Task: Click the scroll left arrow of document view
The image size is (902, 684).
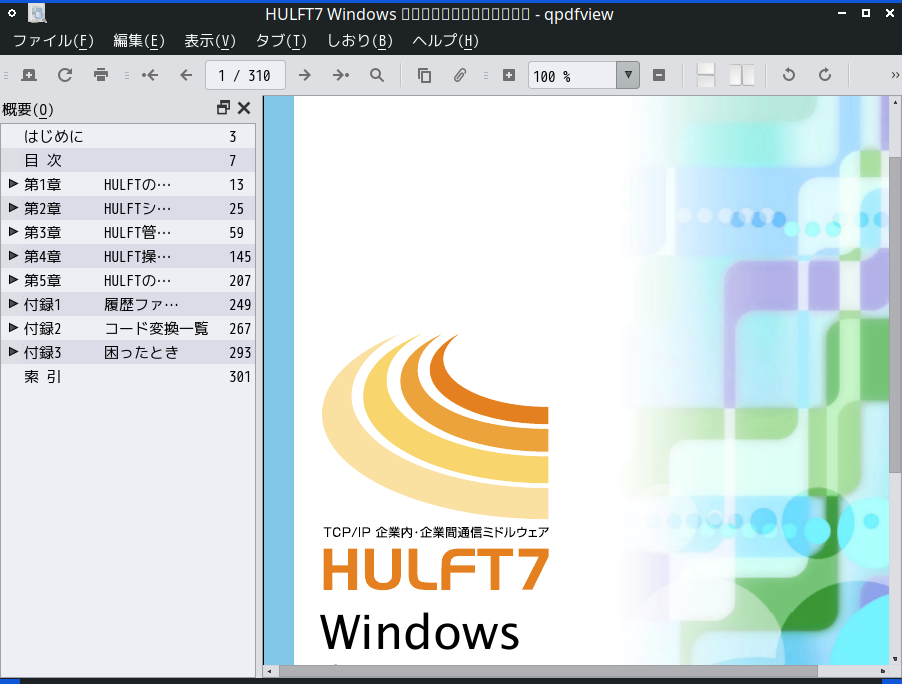Action: click(x=270, y=671)
